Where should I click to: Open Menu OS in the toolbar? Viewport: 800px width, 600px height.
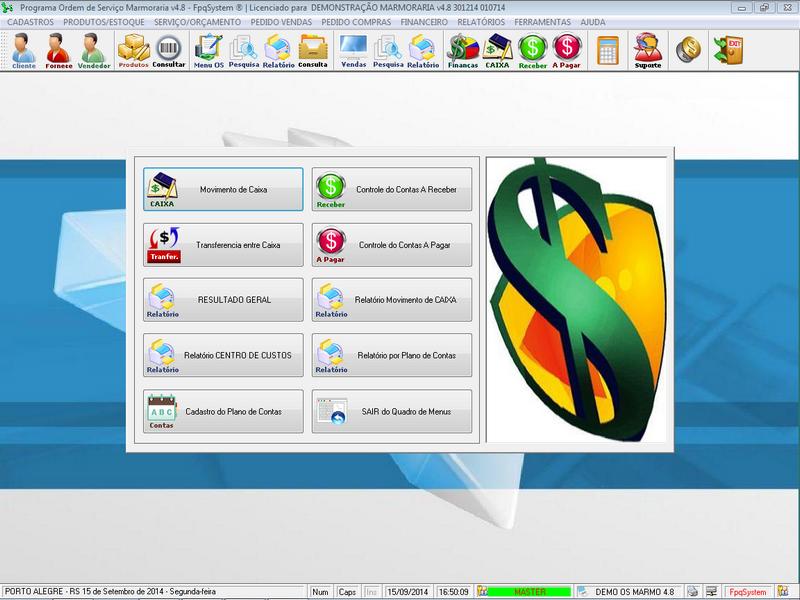tap(209, 49)
